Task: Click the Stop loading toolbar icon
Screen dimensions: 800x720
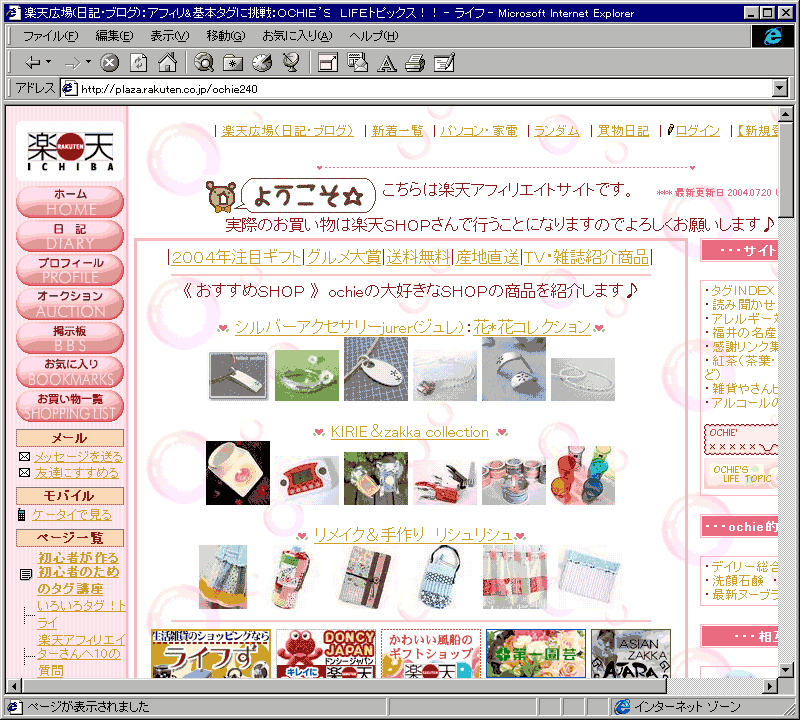Action: [x=109, y=63]
